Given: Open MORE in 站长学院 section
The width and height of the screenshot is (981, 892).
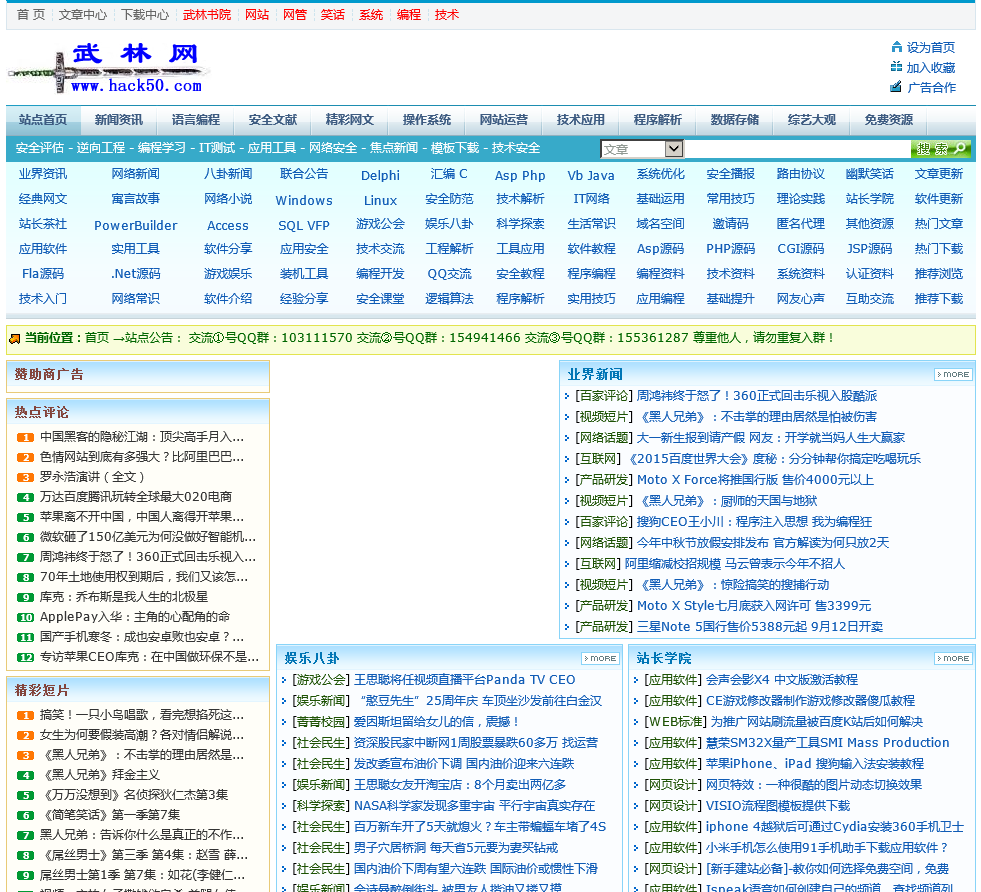Looking at the screenshot, I should pyautogui.click(x=953, y=658).
